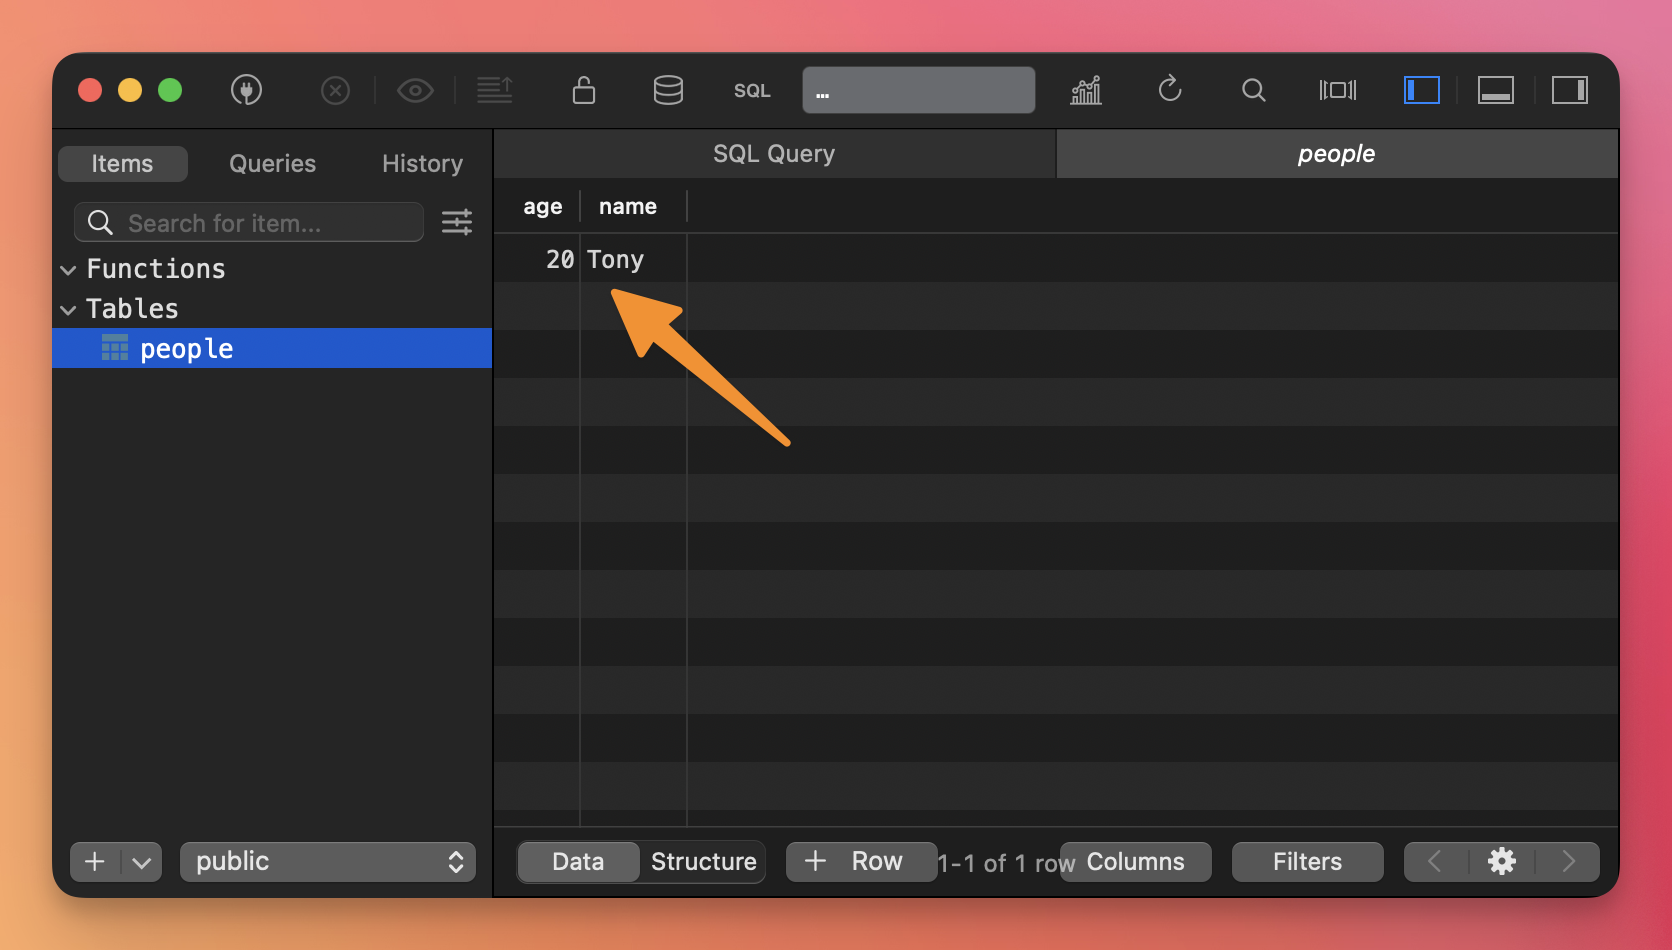Click the connection plug icon
Image resolution: width=1672 pixels, height=950 pixels.
tap(246, 90)
